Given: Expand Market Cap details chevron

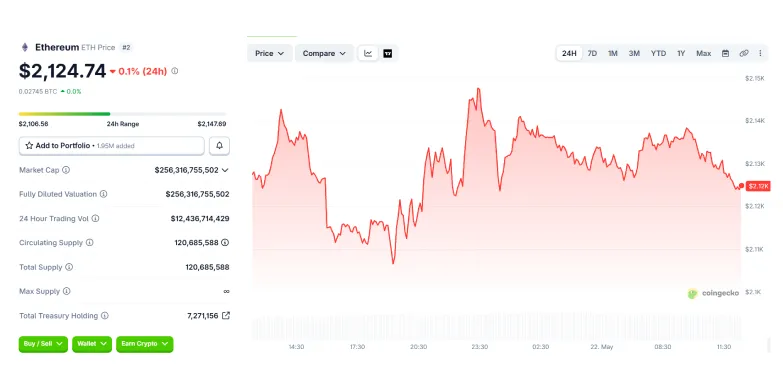Looking at the screenshot, I should pyautogui.click(x=225, y=170).
